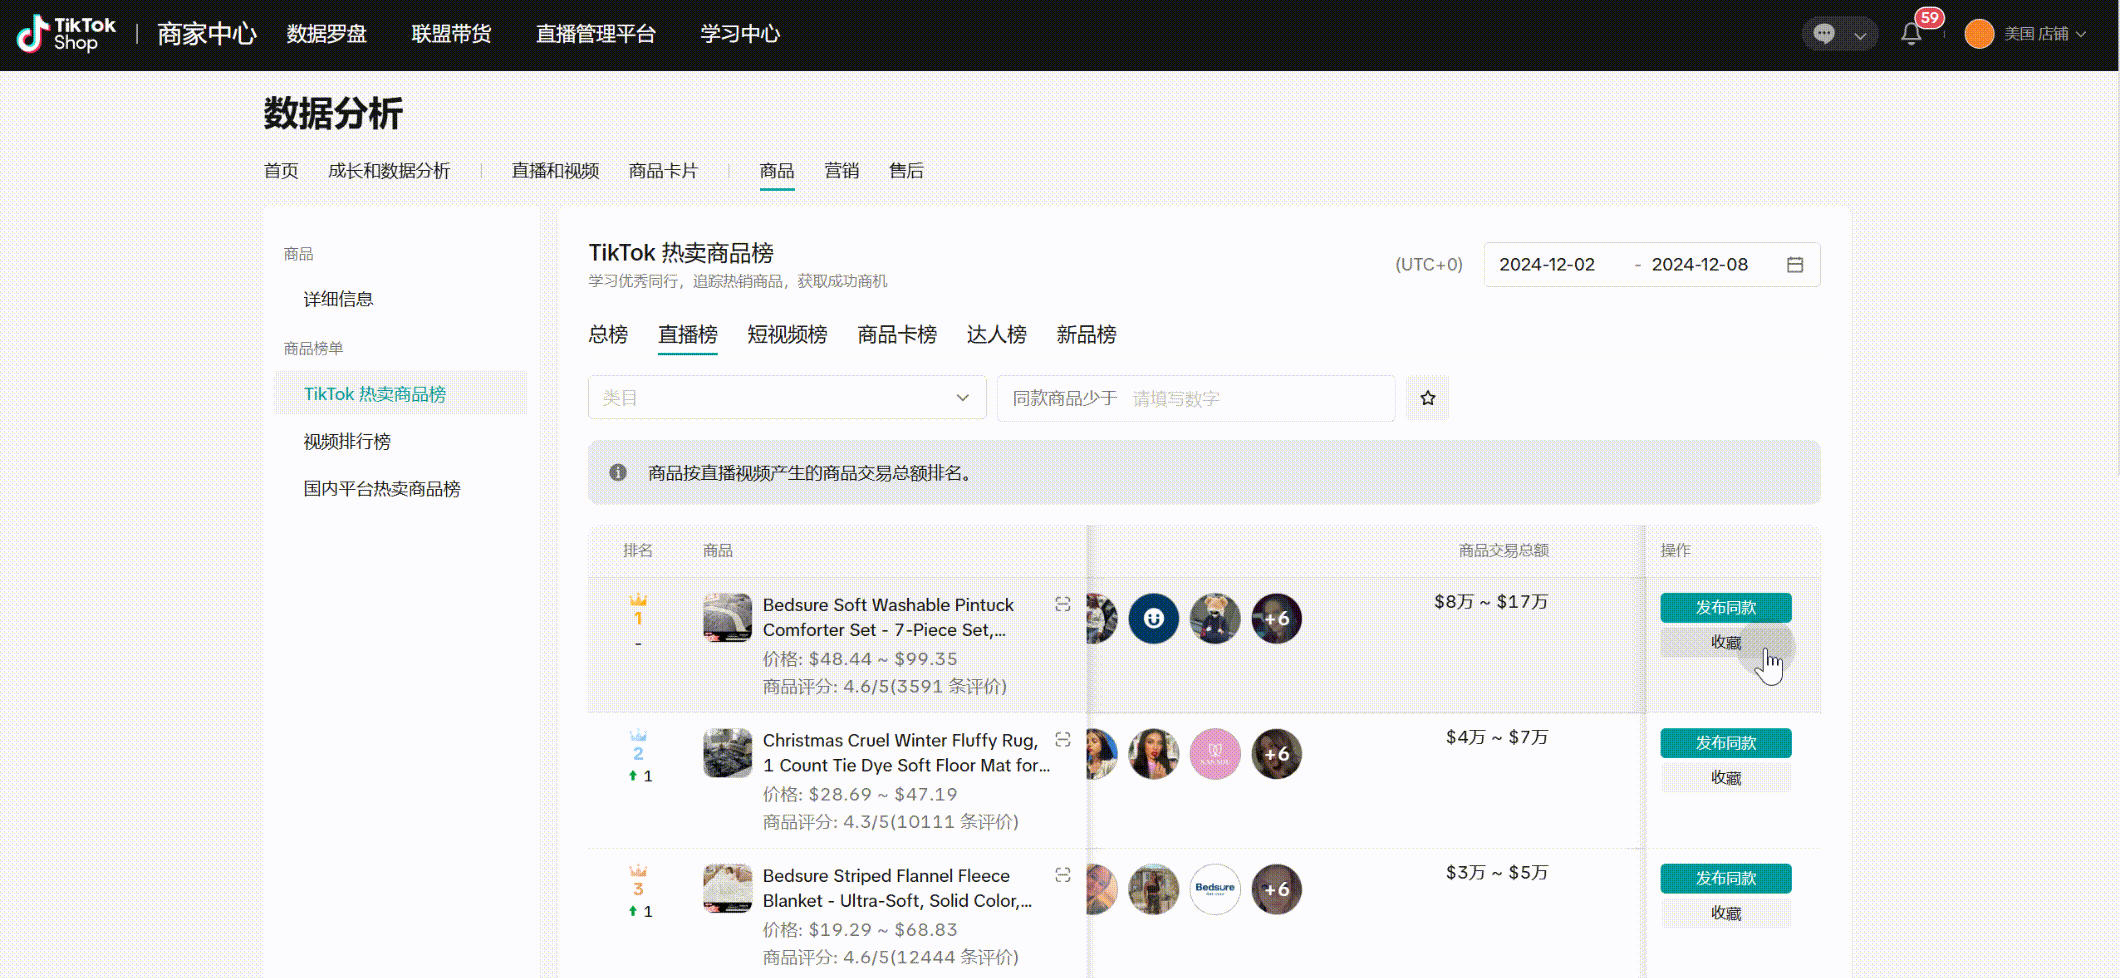Open the date range calendar icon

(1795, 265)
